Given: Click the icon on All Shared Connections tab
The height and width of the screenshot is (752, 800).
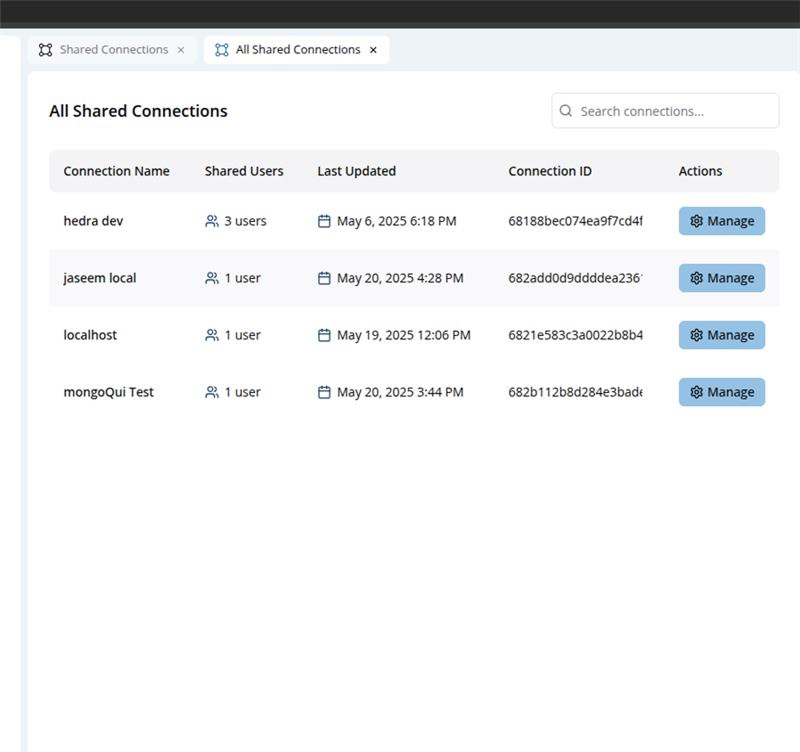Looking at the screenshot, I should tap(222, 50).
